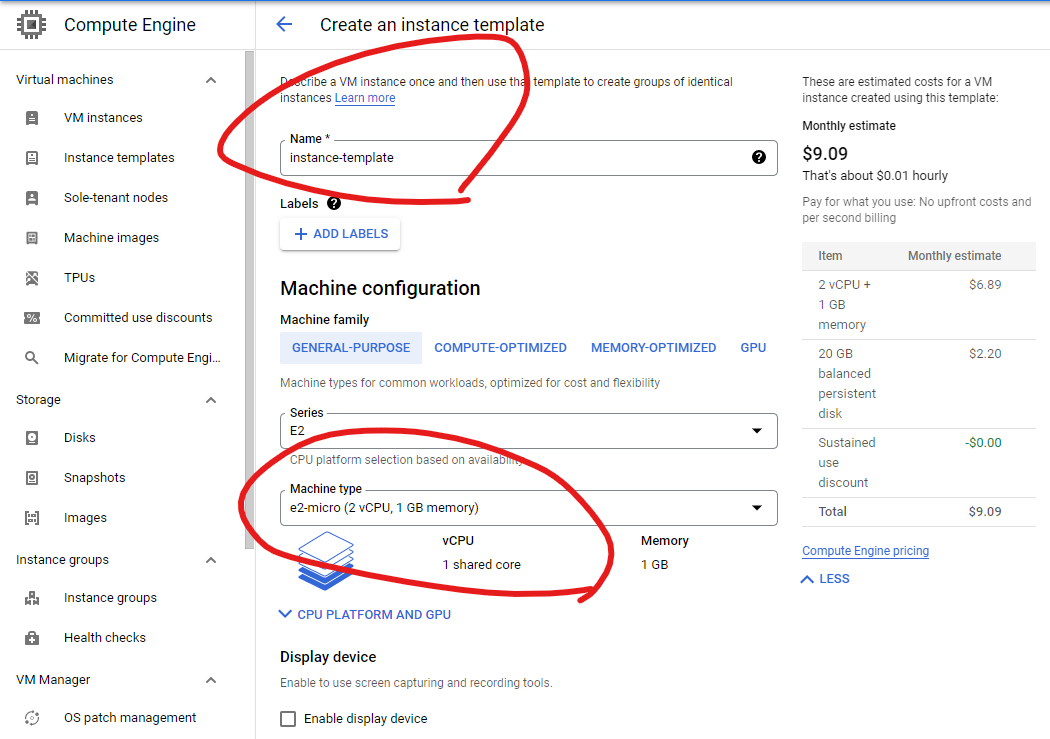Open the Labels help icon
This screenshot has height=739, width=1050.
[334, 203]
